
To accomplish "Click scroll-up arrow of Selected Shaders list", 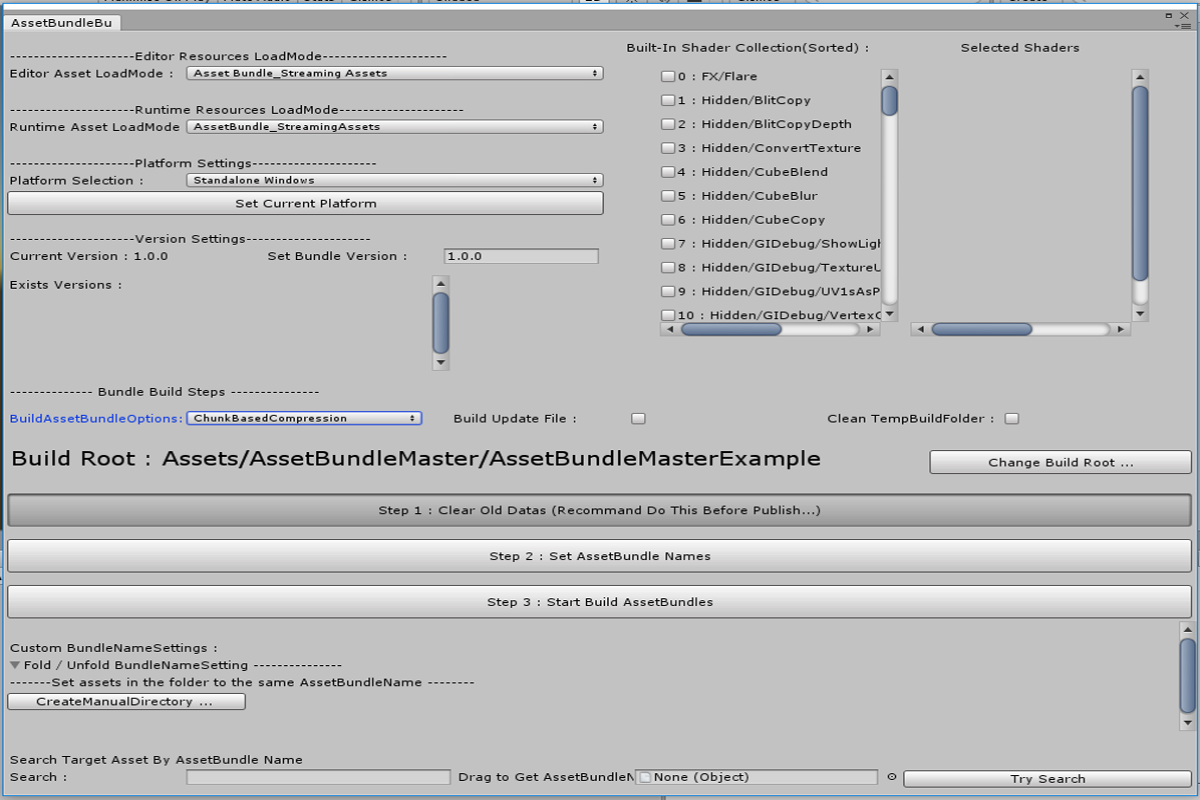I will (1139, 77).
